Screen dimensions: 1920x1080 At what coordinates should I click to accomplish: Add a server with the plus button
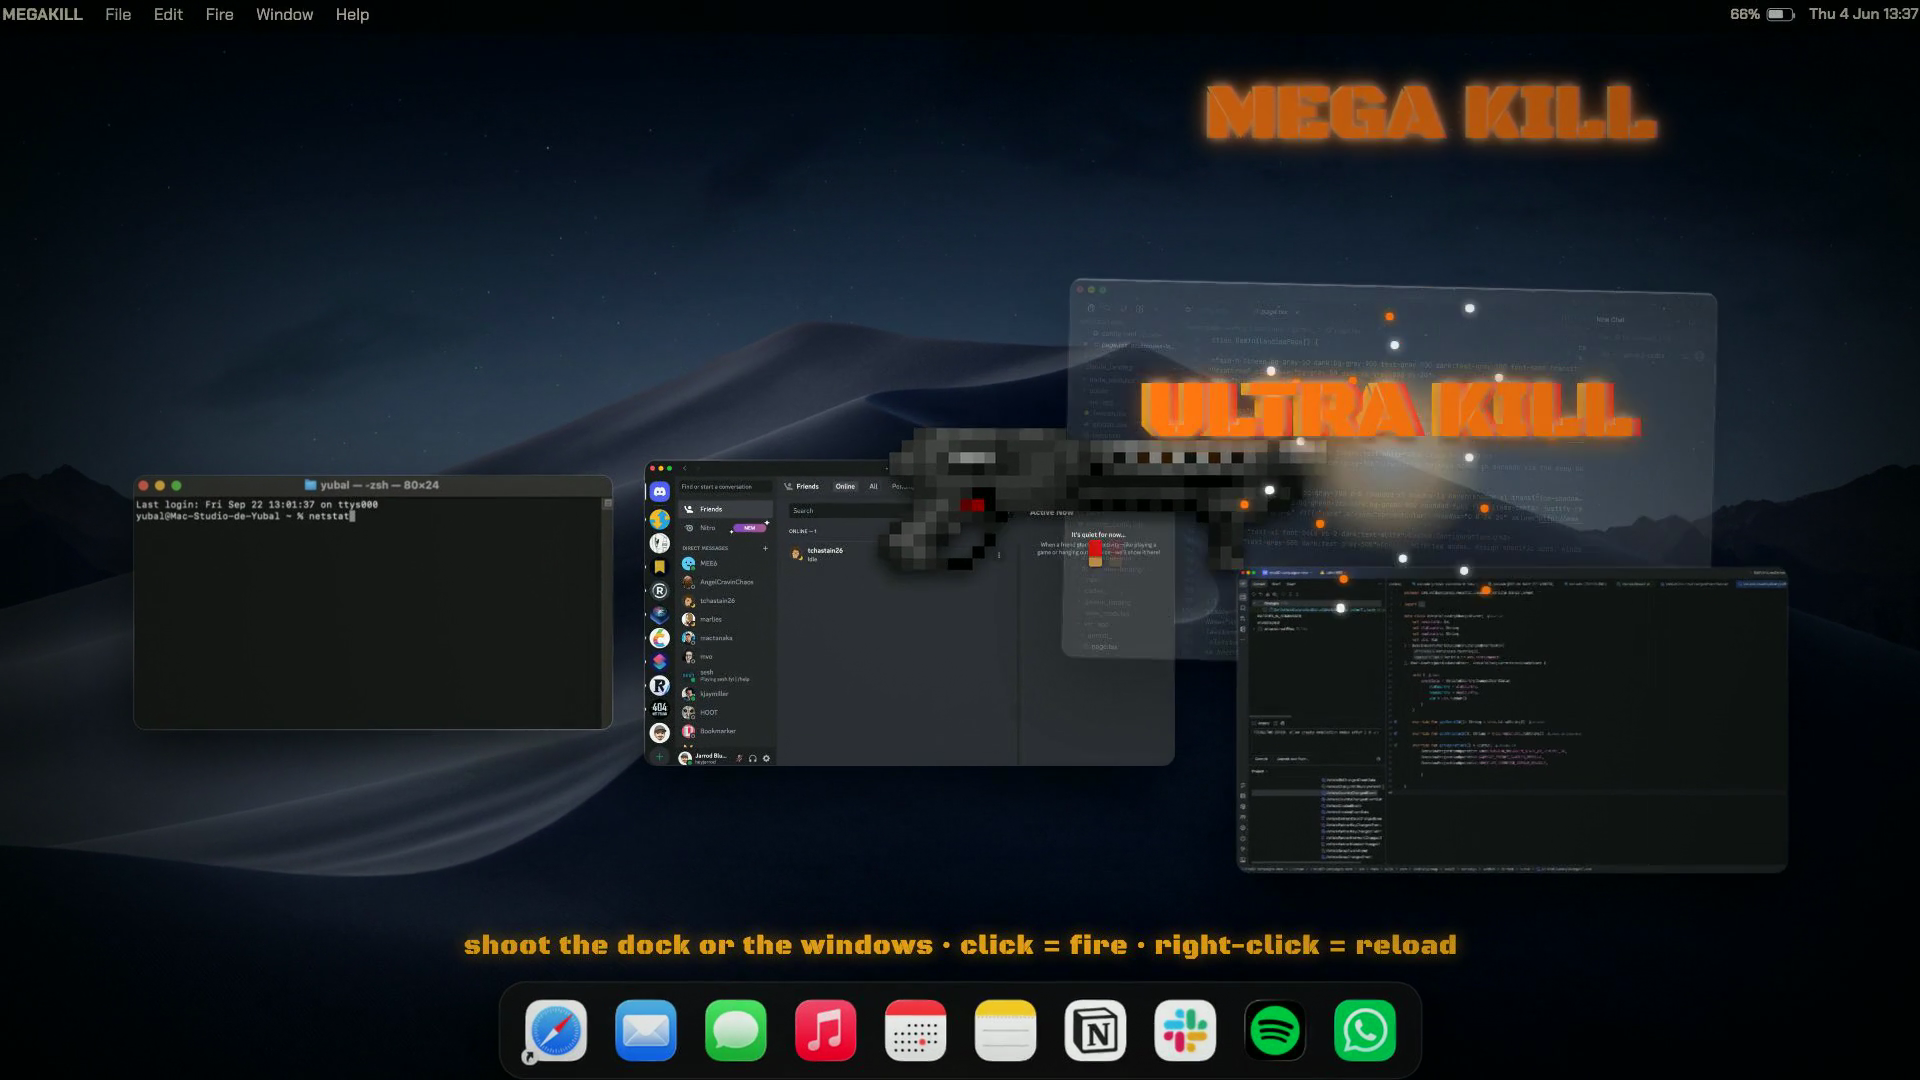[659, 757]
